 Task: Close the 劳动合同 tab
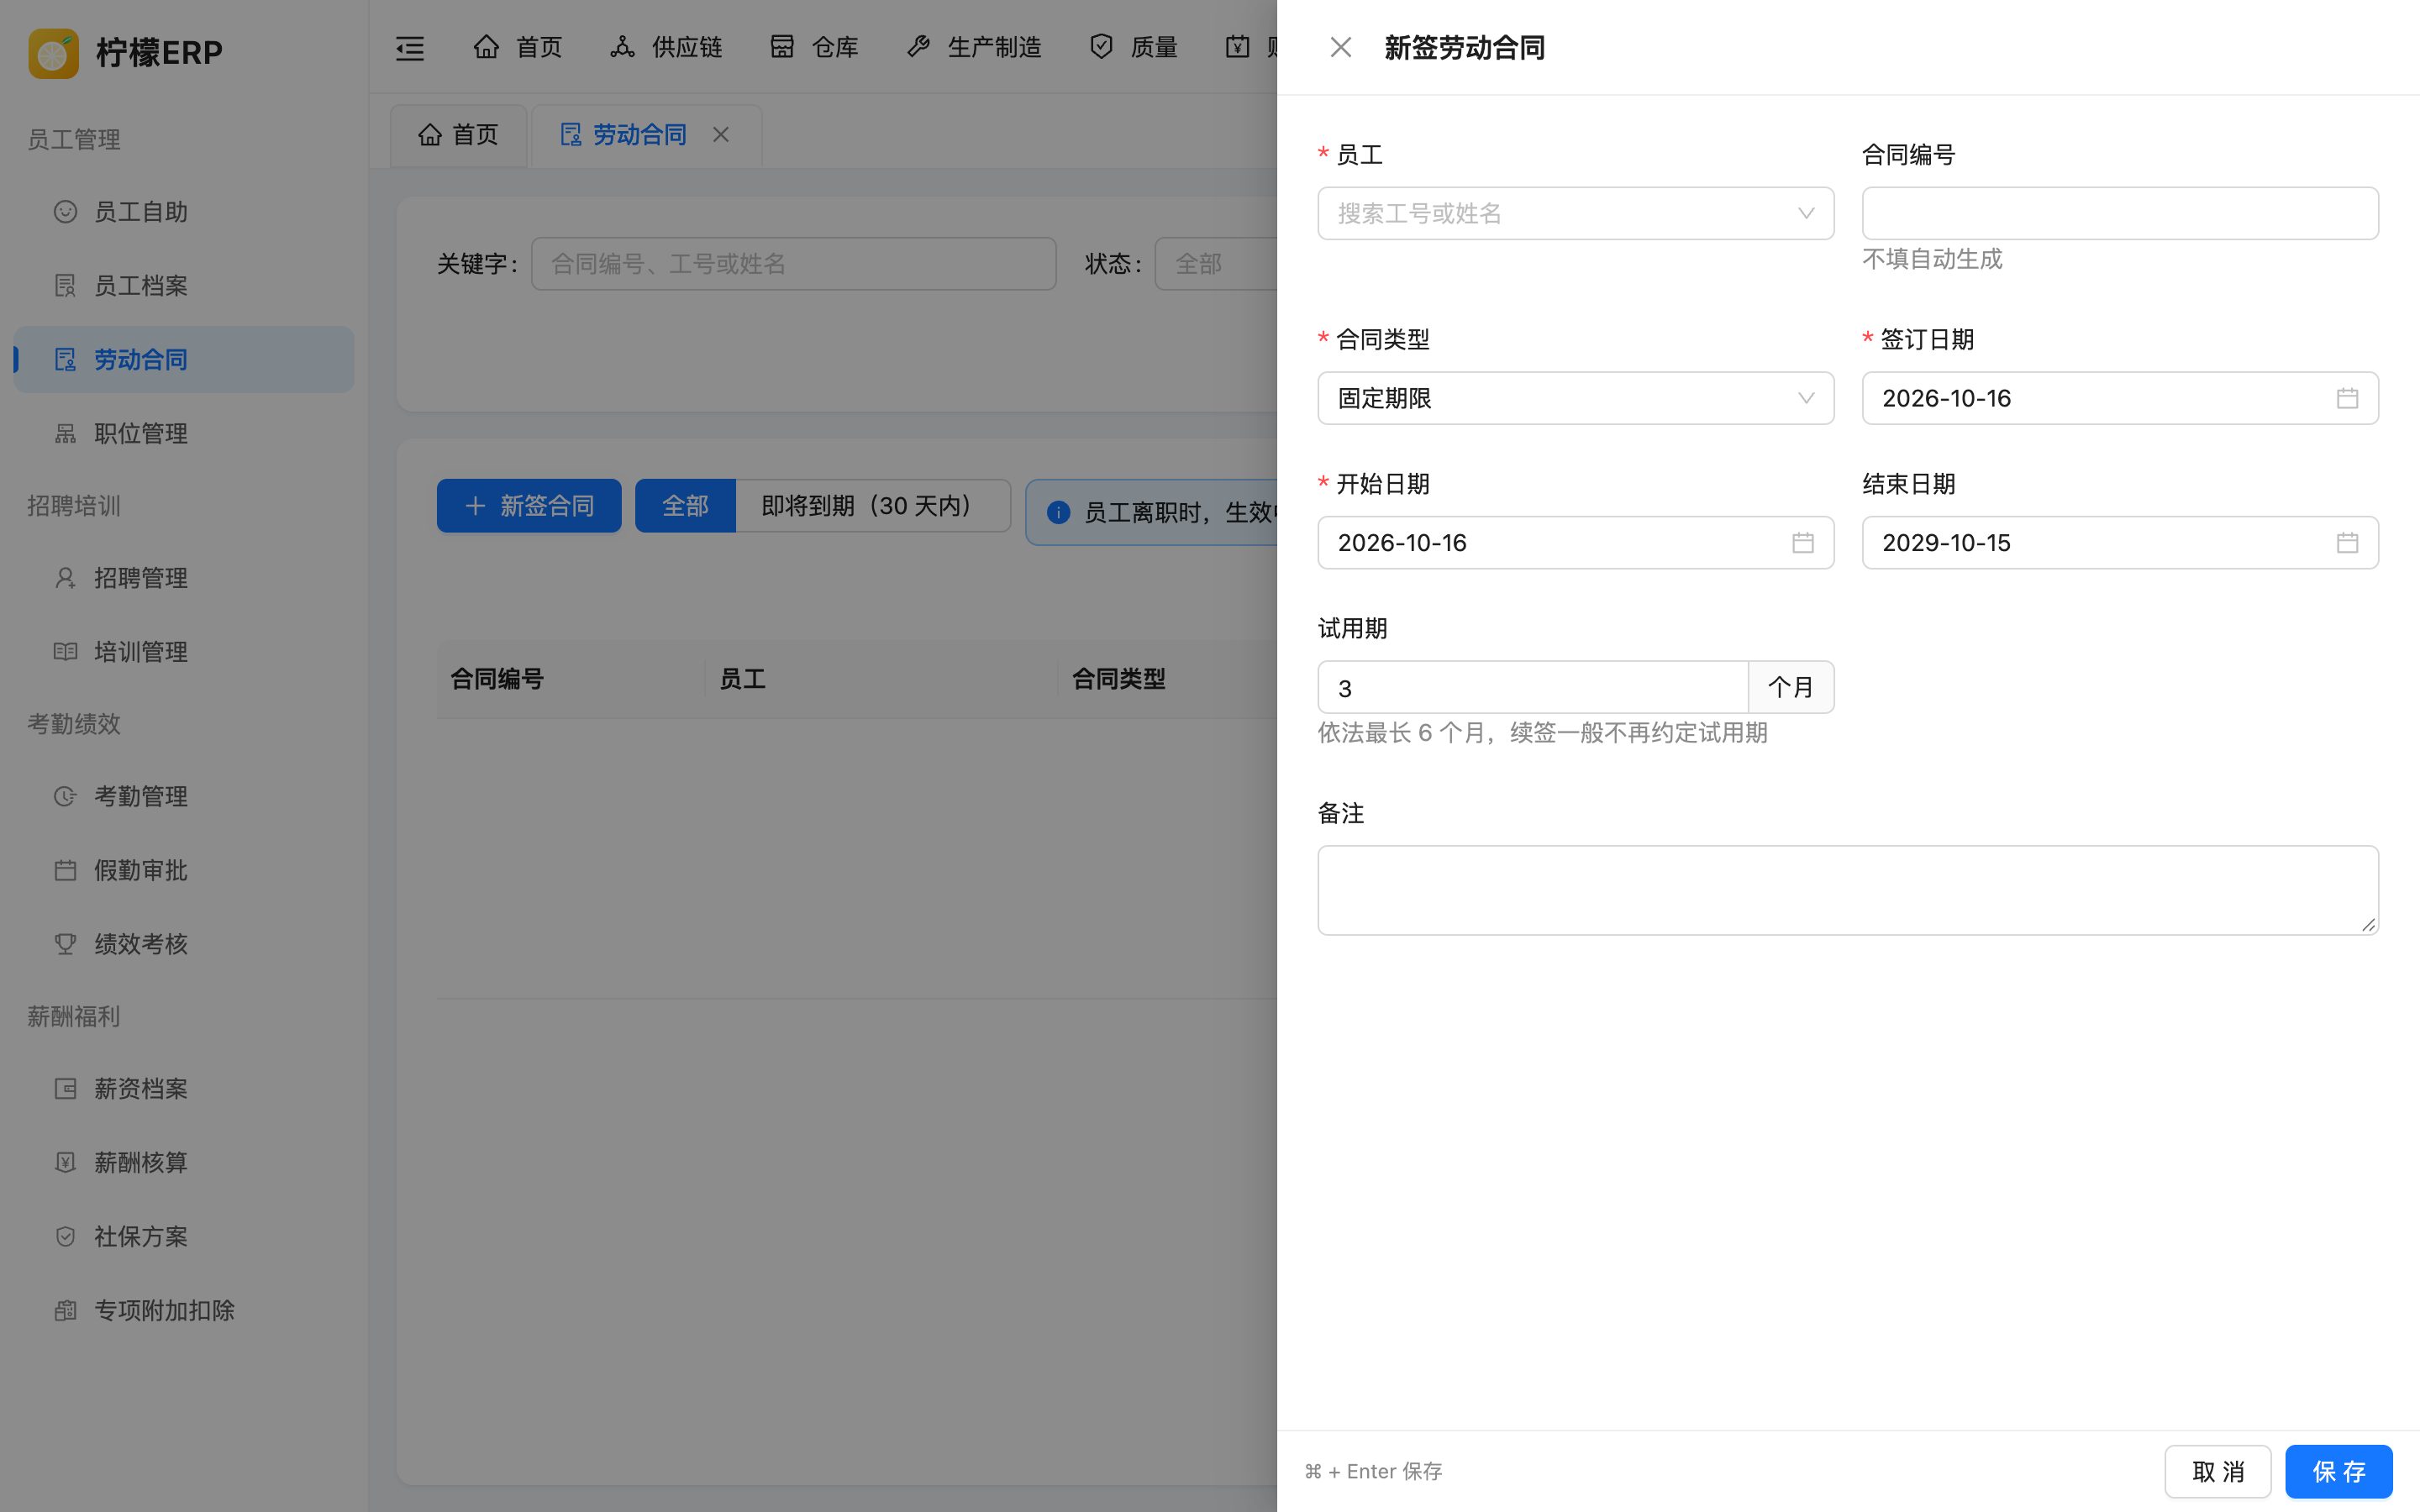pyautogui.click(x=721, y=134)
